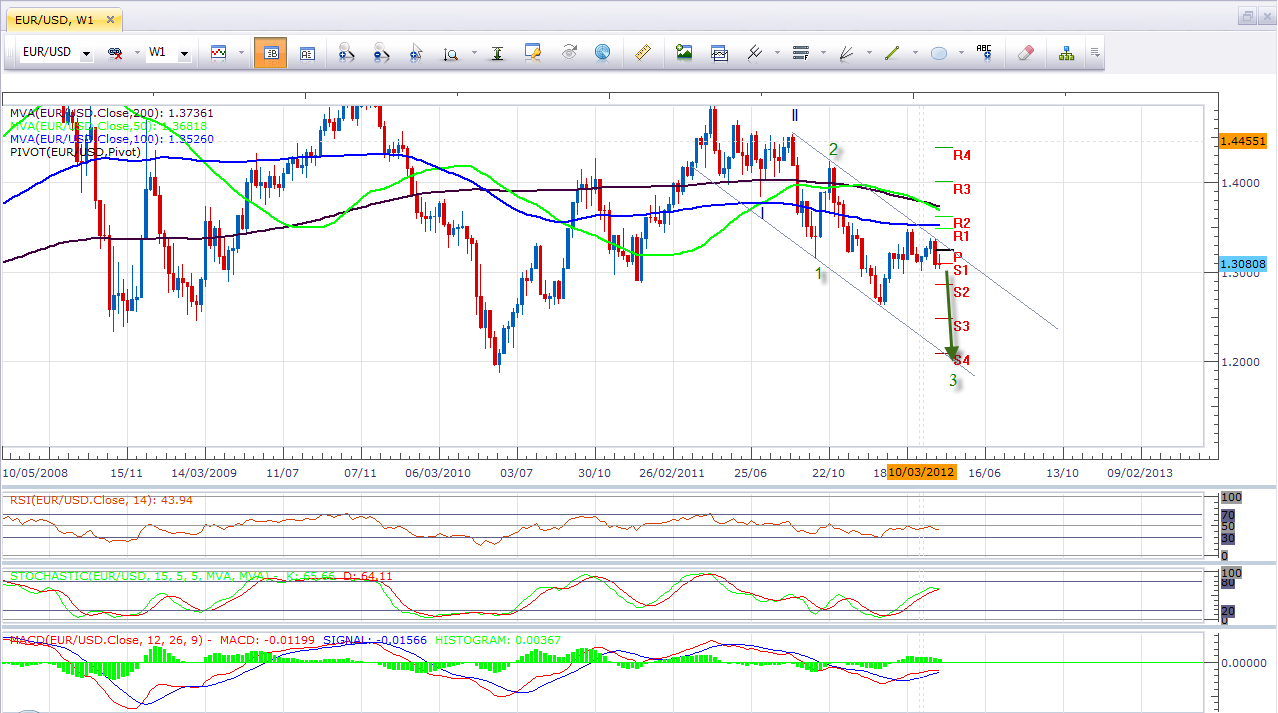This screenshot has height=713, width=1278.
Task: Toggle the highlighted orange data-label button
Action: [270, 53]
